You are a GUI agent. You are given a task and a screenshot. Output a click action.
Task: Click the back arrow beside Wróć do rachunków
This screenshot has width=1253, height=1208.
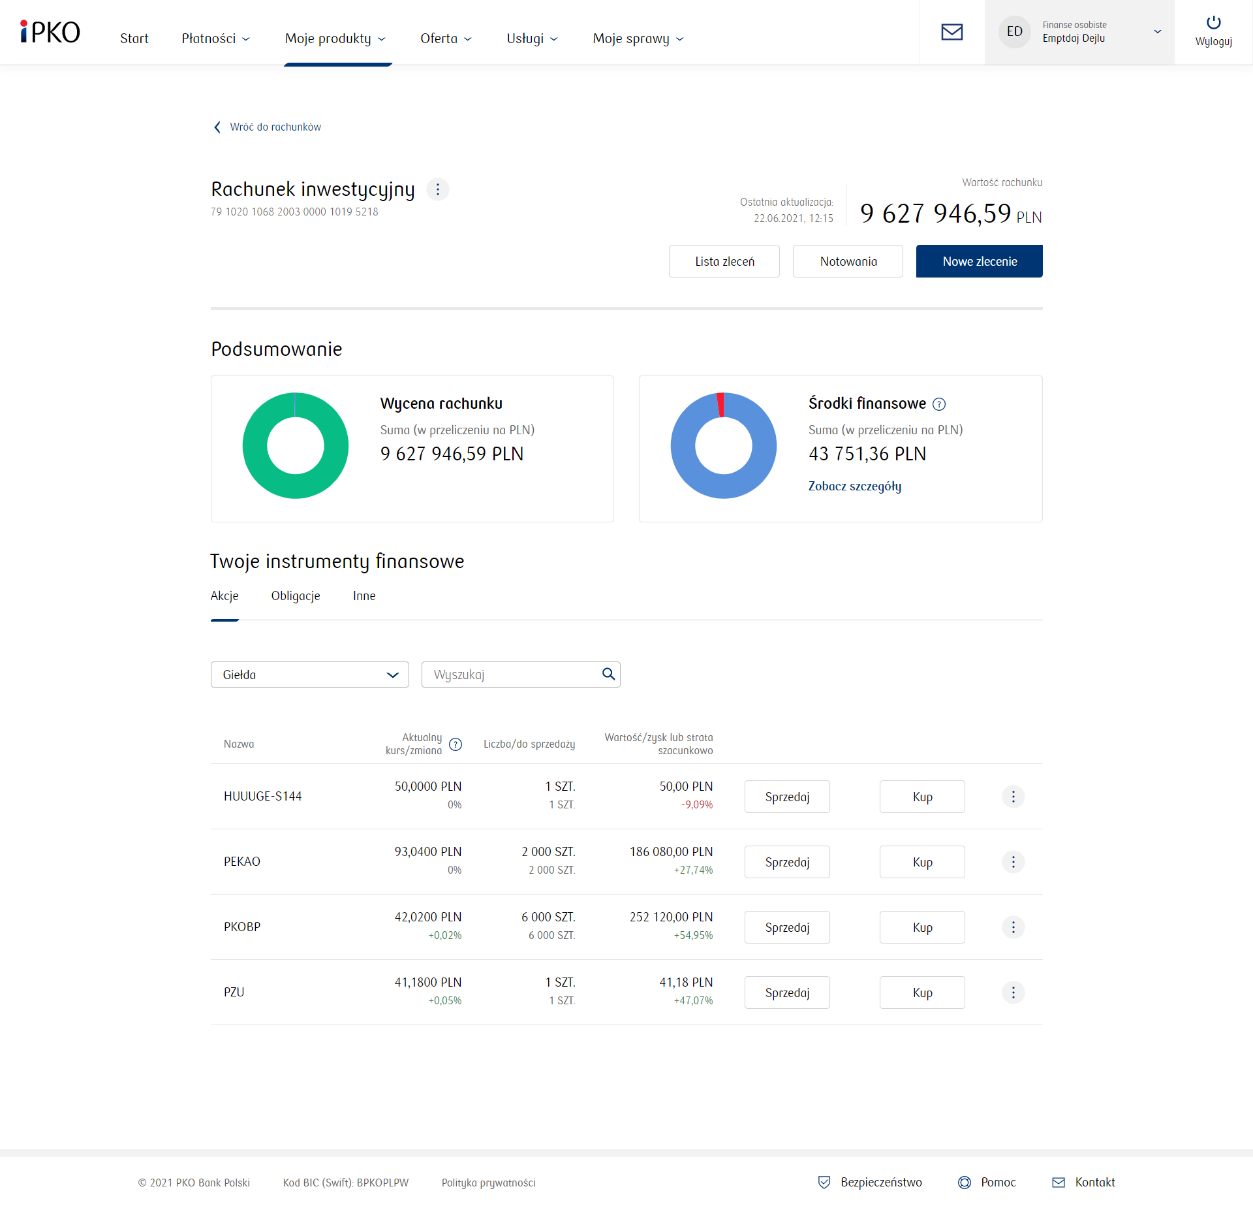(x=217, y=127)
